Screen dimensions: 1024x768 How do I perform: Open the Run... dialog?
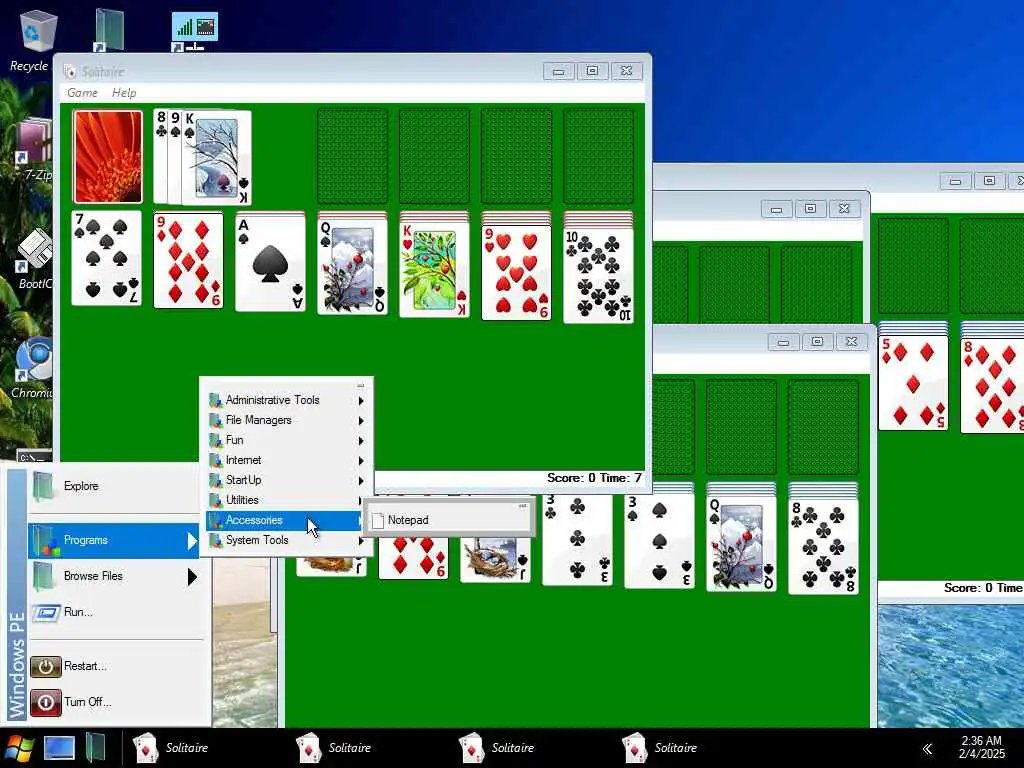coord(114,612)
